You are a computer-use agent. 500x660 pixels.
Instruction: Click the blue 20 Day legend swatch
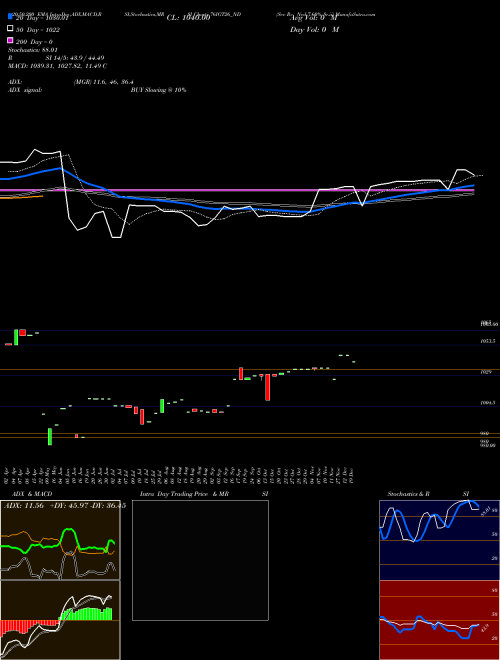(x=10, y=17)
